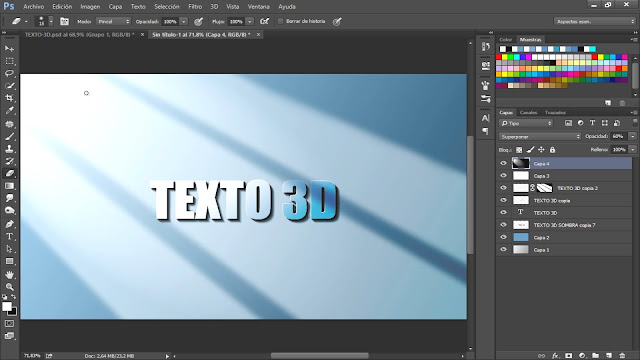This screenshot has width=640, height=360.
Task: Toggle visibility of TEXTO 3D copia layer
Action: tap(503, 200)
